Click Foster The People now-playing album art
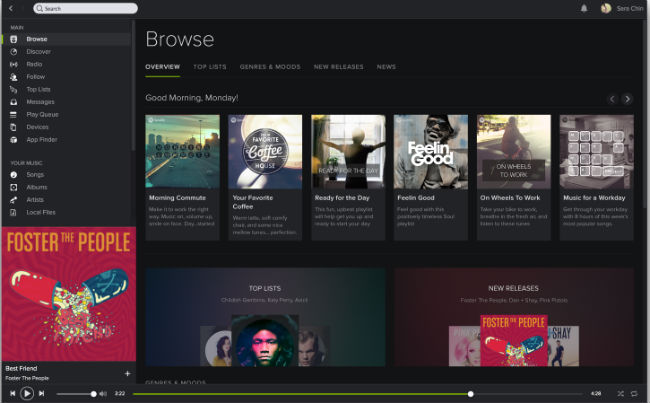650x403 pixels. coord(69,294)
